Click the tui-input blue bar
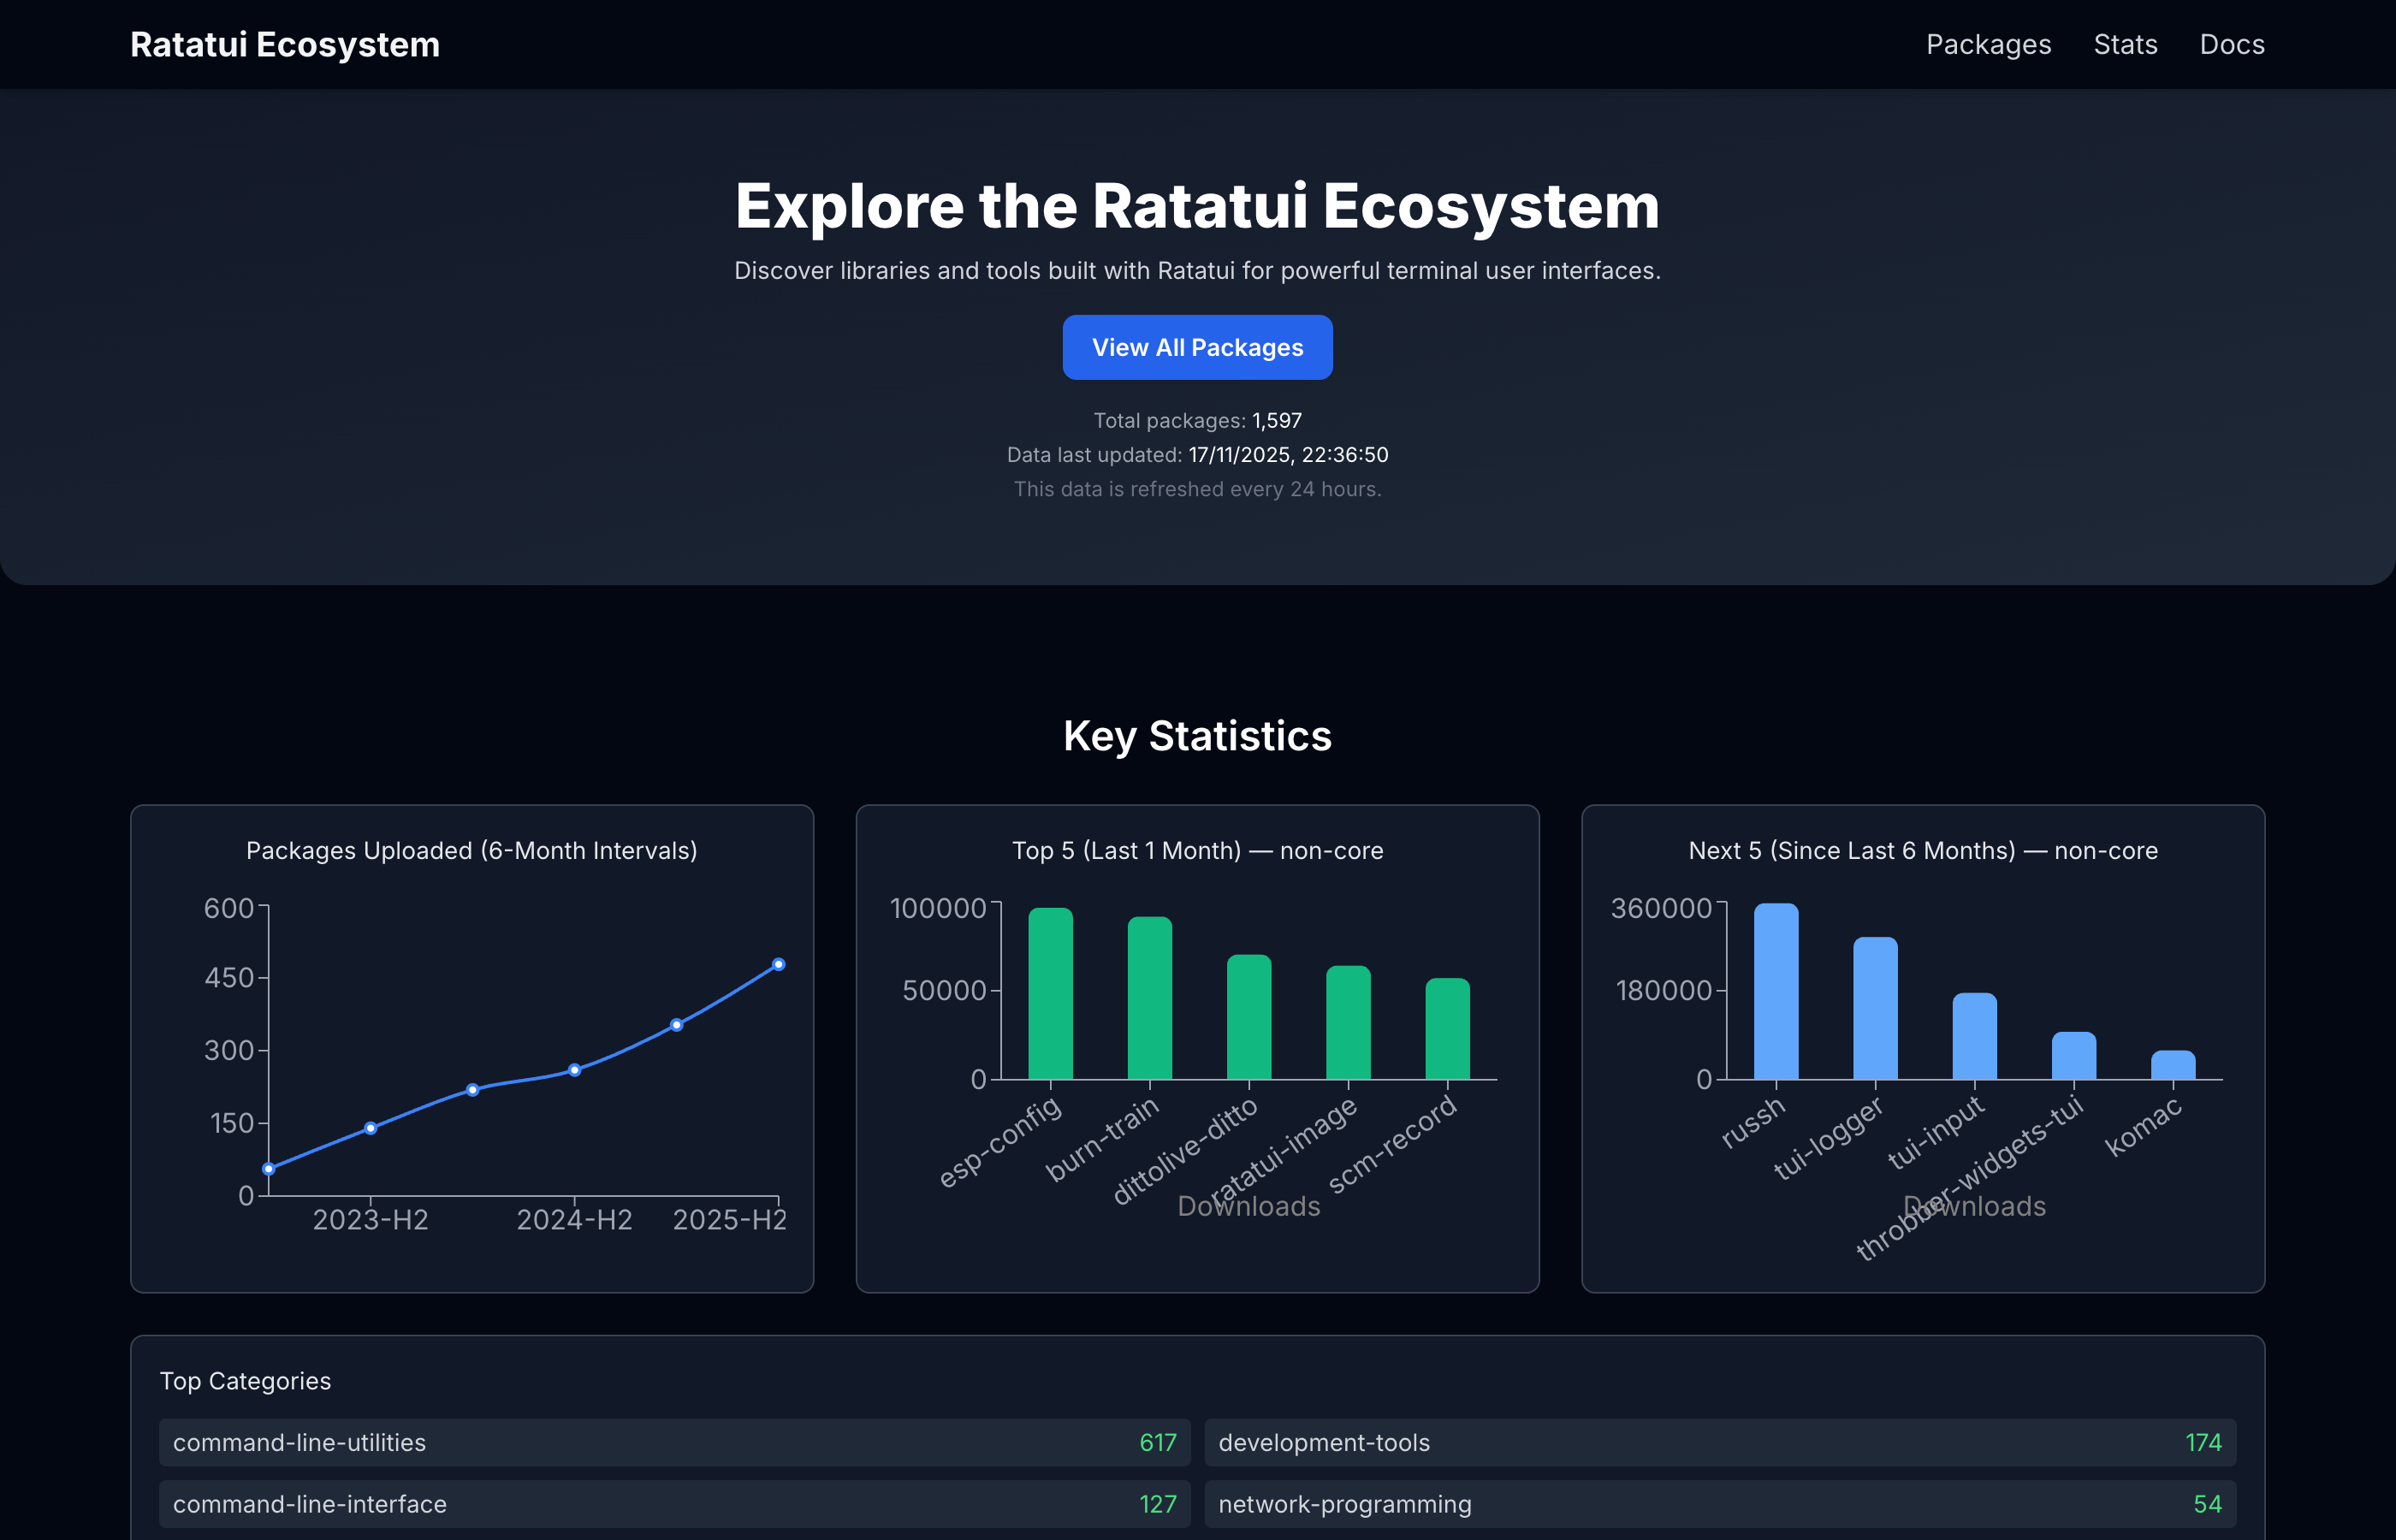The height and width of the screenshot is (1540, 2396). tap(1974, 1036)
